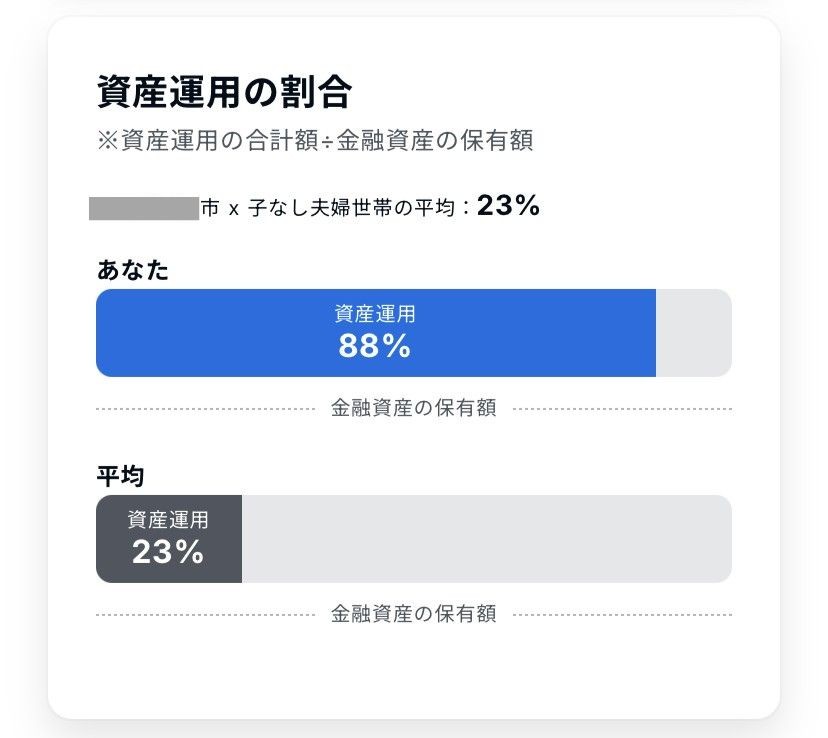Image resolution: width=828 pixels, height=738 pixels.
Task: Click the 市 character after the redacted block
Action: 211,209
